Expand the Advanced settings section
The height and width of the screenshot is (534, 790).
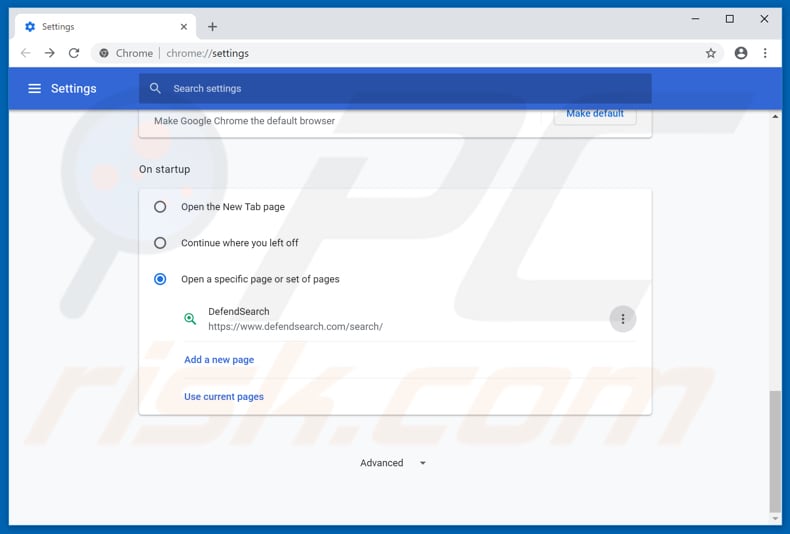pyautogui.click(x=393, y=463)
